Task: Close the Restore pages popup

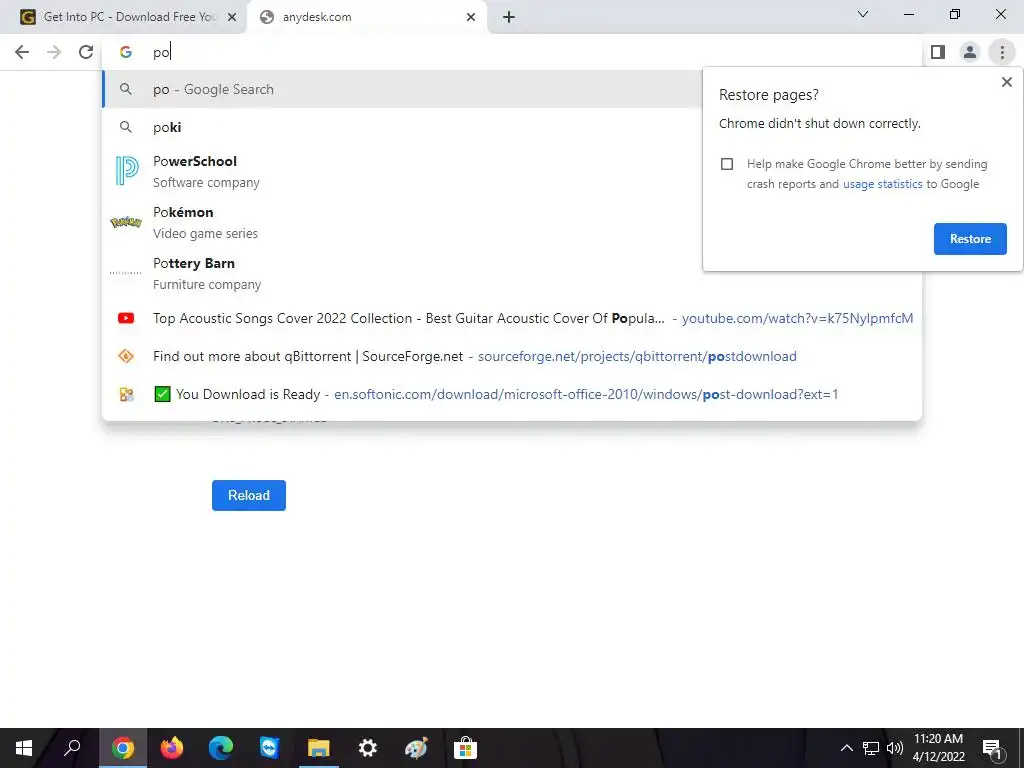Action: [1006, 82]
